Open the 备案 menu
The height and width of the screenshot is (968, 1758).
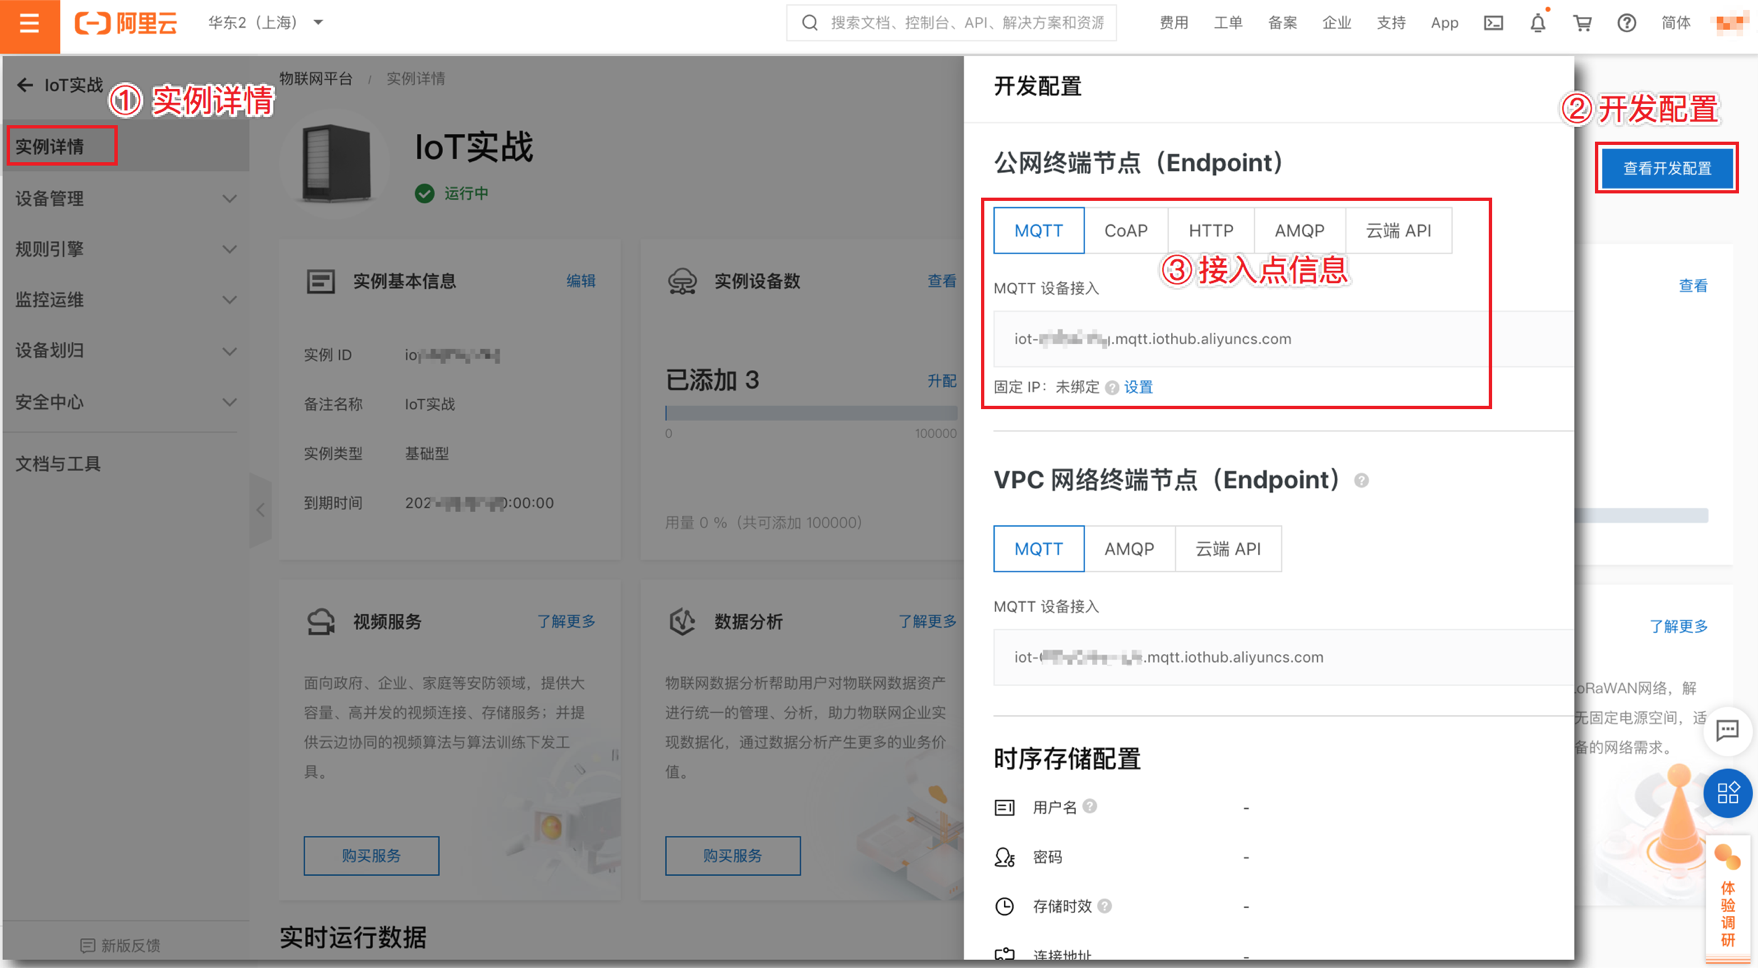click(1282, 22)
